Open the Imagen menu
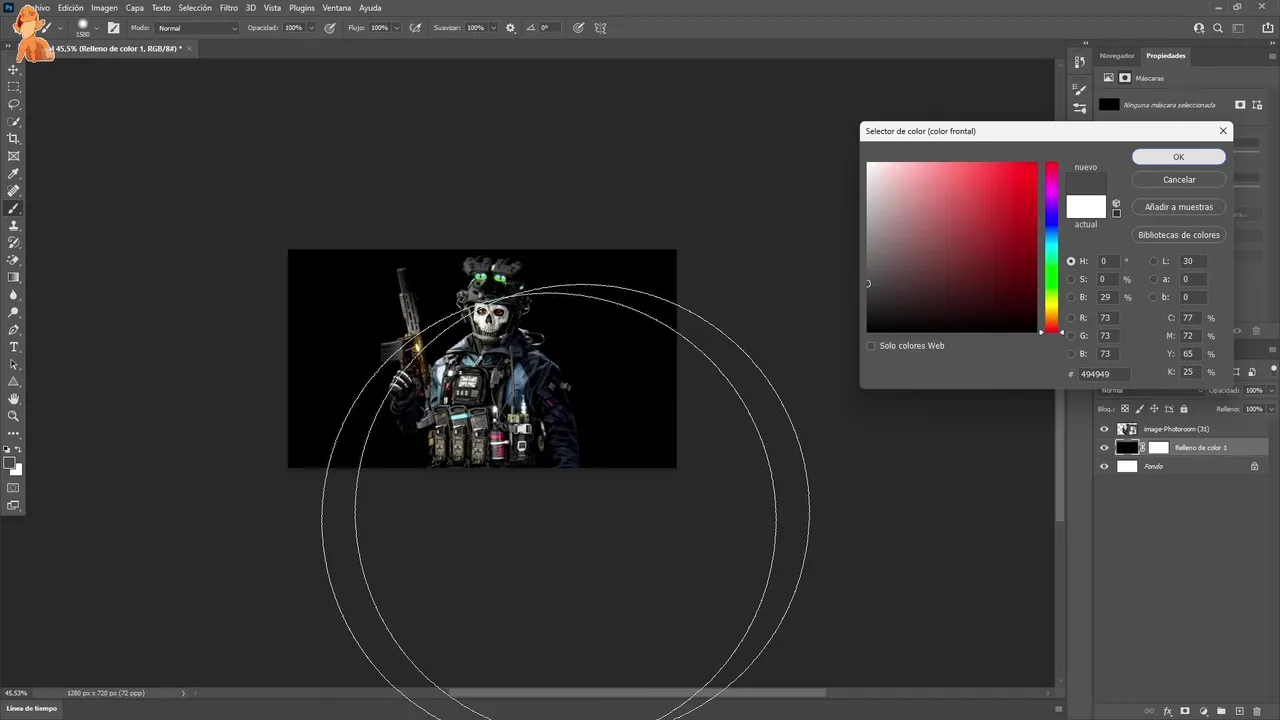The height and width of the screenshot is (720, 1280). 104,8
